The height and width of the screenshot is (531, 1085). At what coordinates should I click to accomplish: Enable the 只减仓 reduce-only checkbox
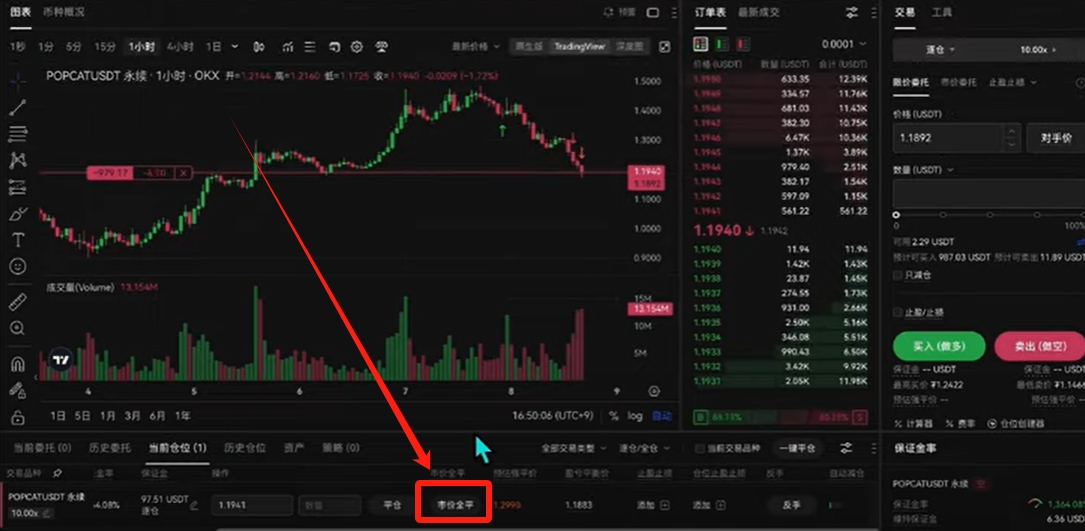coord(897,275)
